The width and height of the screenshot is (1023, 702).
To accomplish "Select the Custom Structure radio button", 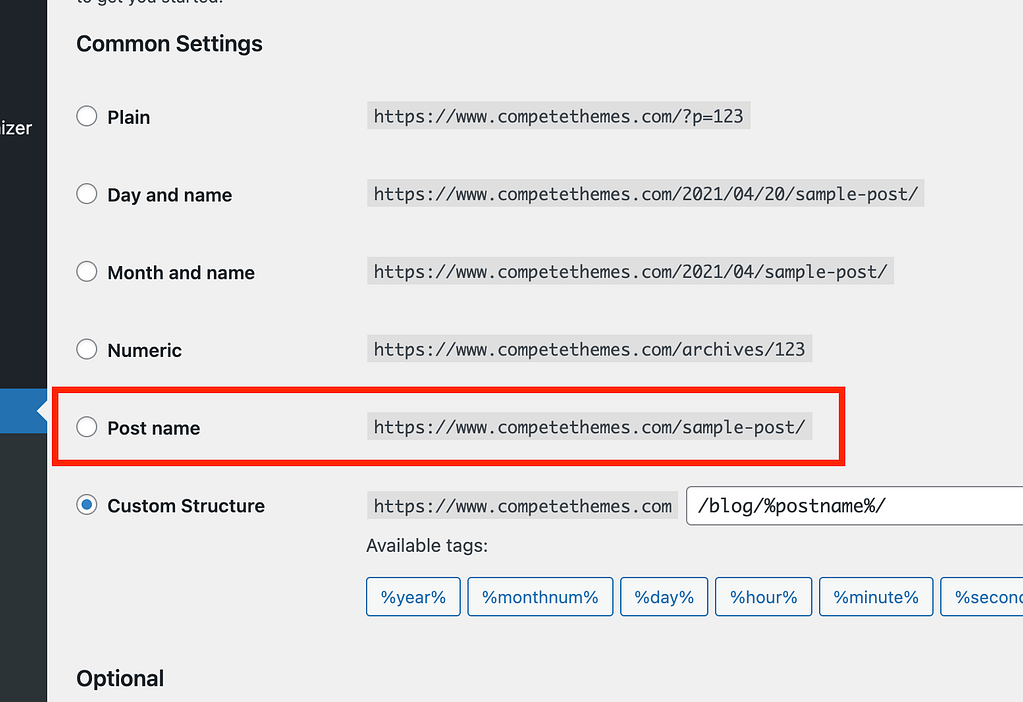I will point(87,505).
